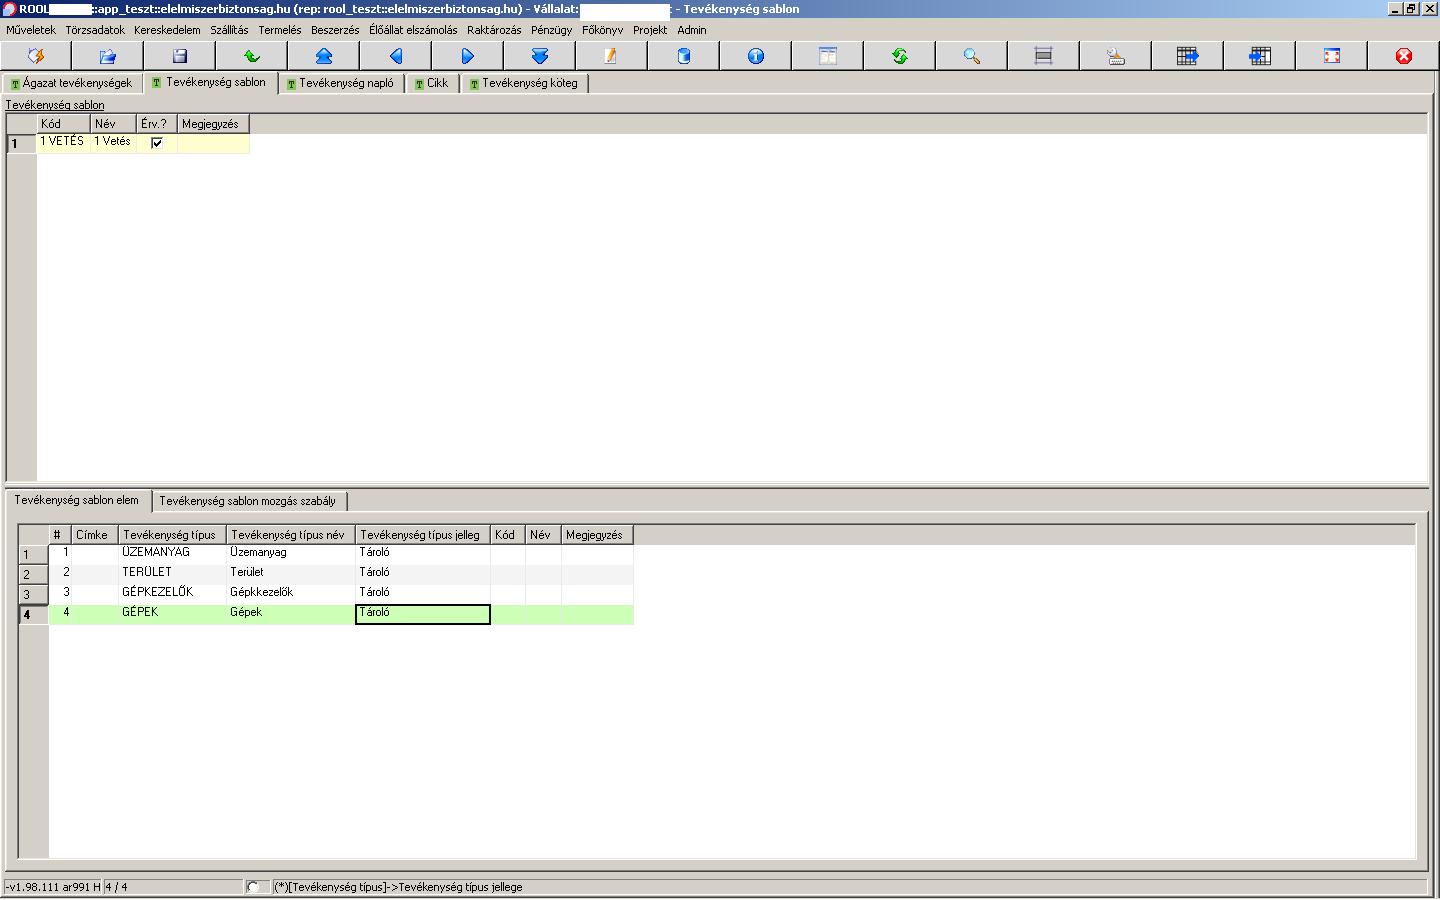The width and height of the screenshot is (1440, 900).
Task: Click the Tevékenység típus column header
Action: click(x=171, y=535)
